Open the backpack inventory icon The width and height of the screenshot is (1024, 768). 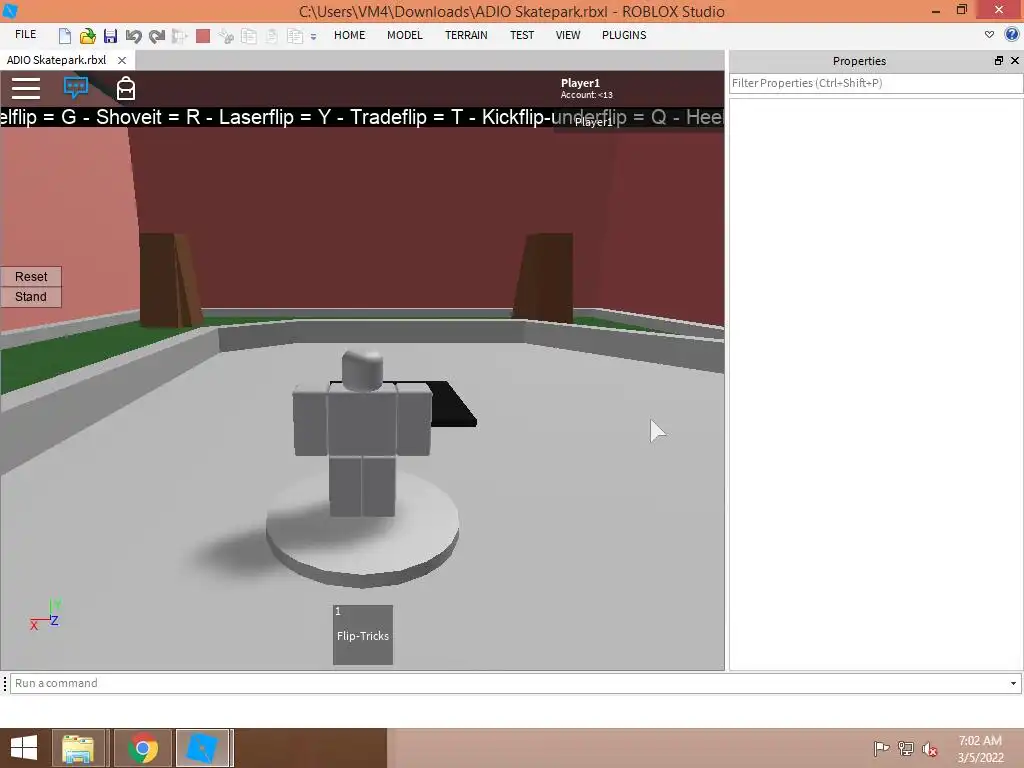[x=126, y=88]
